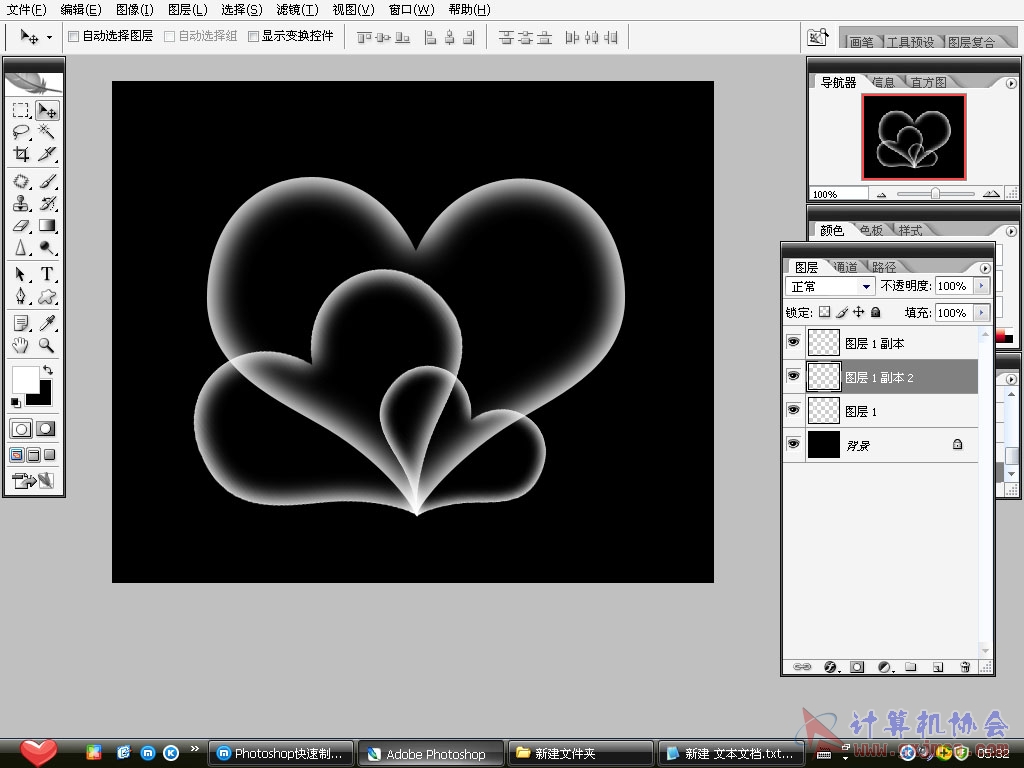Open the 图像(I) menu
The image size is (1024, 768).
(x=135, y=10)
